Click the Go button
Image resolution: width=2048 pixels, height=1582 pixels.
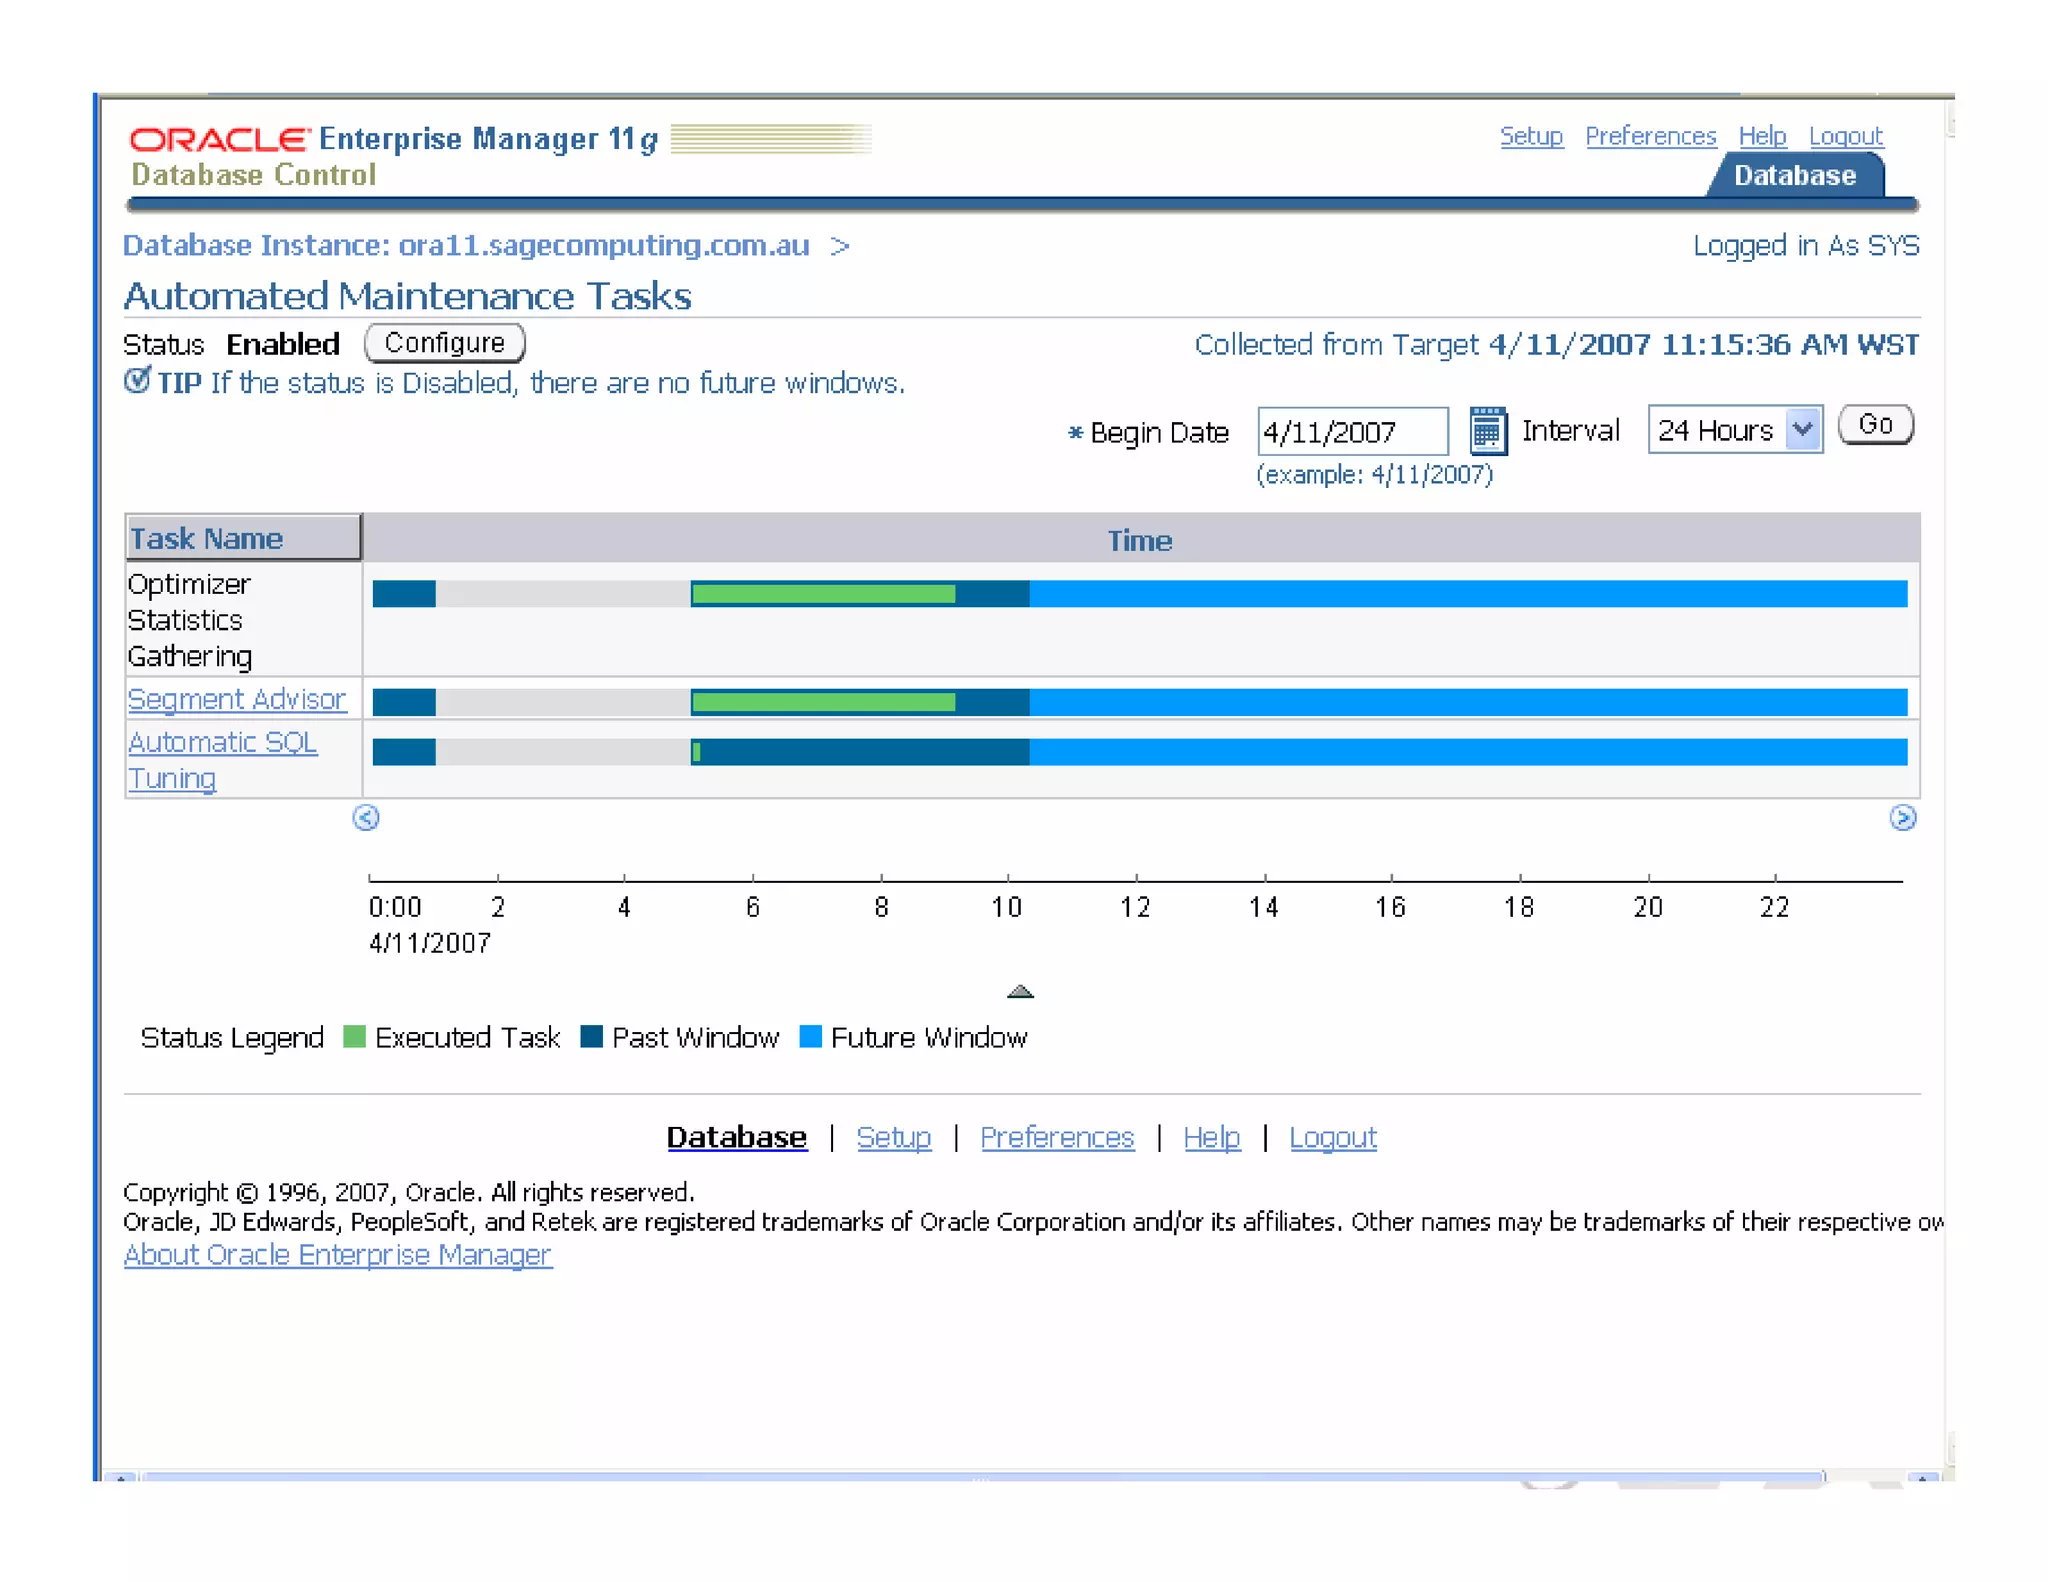(1875, 425)
